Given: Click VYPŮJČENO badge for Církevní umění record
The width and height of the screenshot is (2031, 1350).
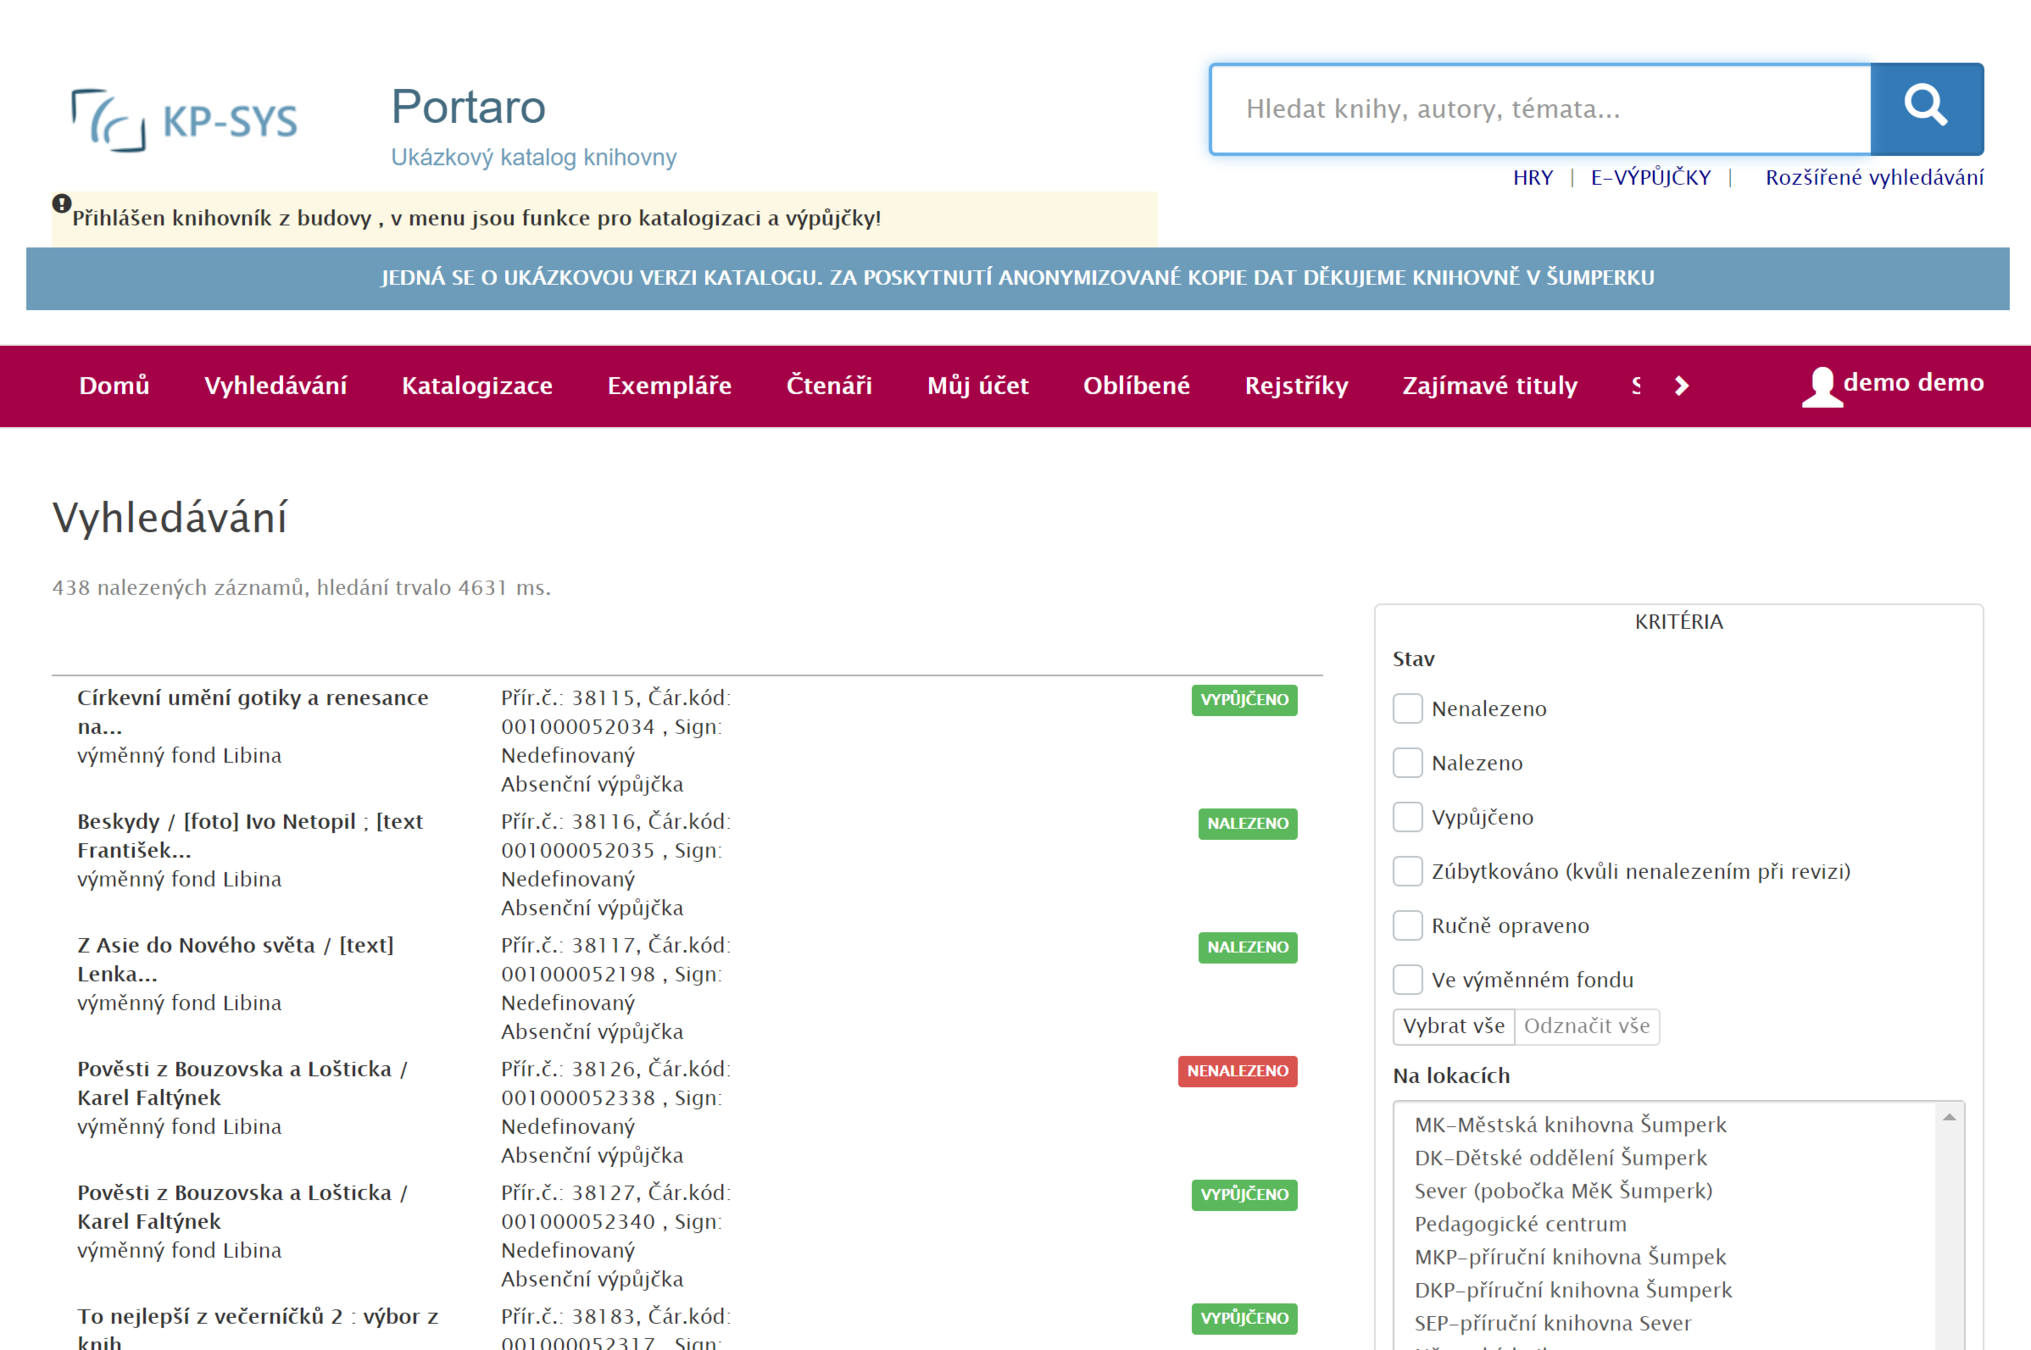Looking at the screenshot, I should [1244, 700].
